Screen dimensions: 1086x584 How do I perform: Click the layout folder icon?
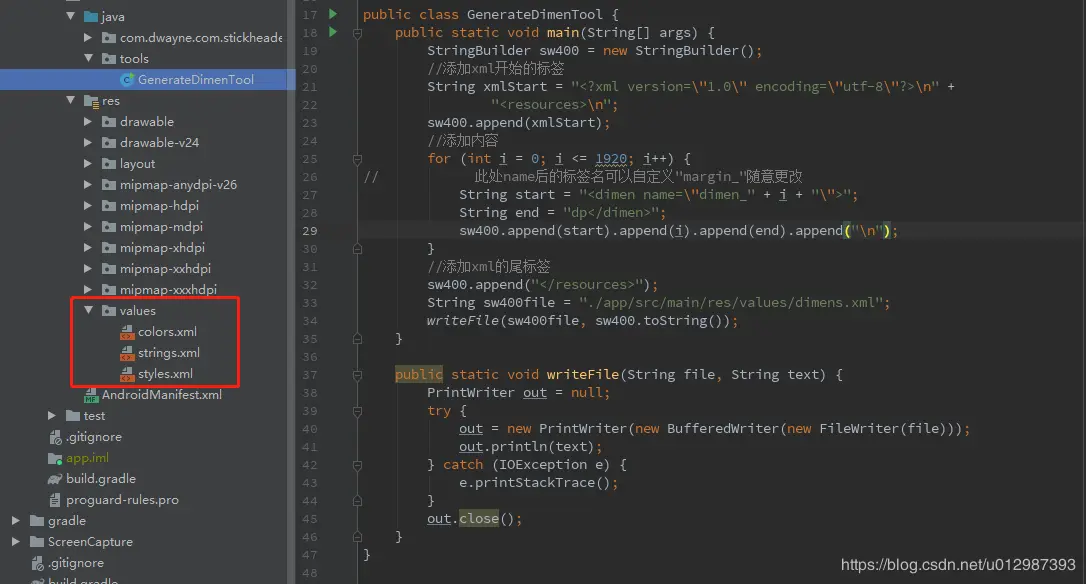point(109,164)
